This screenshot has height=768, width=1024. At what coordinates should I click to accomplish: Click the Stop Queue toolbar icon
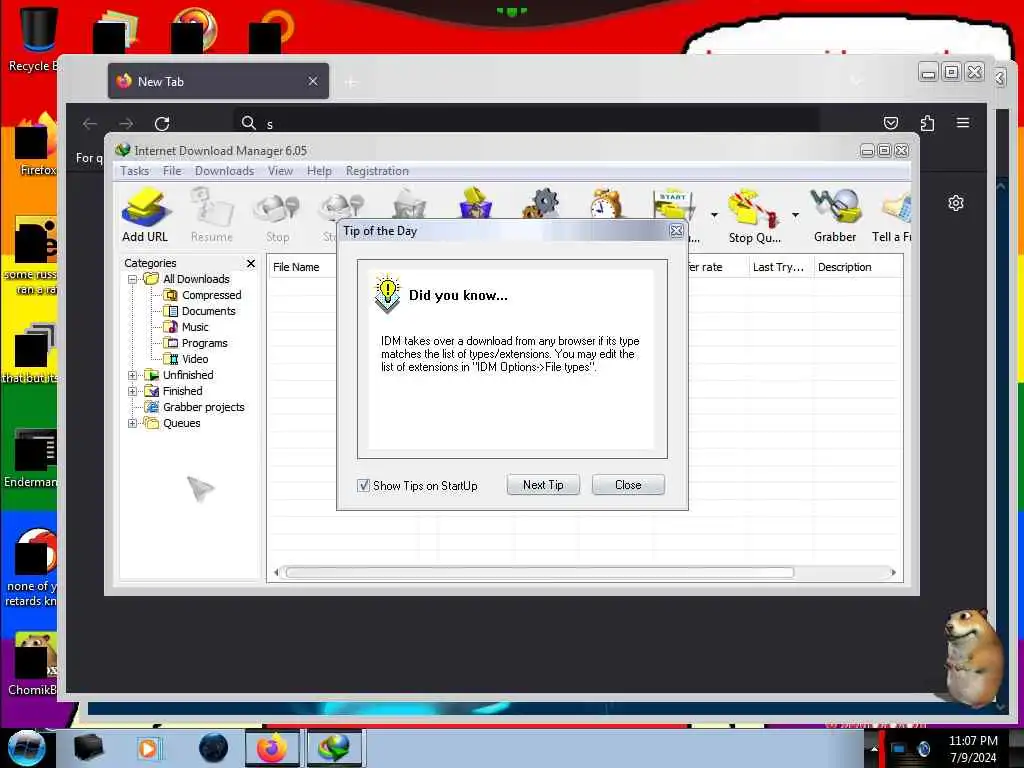pyautogui.click(x=754, y=216)
